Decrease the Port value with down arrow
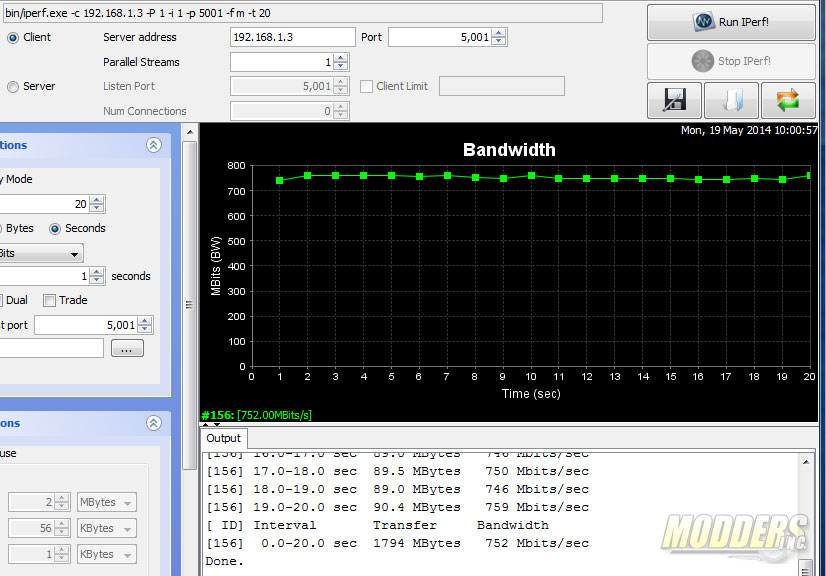This screenshot has height=576, width=826. 498,41
